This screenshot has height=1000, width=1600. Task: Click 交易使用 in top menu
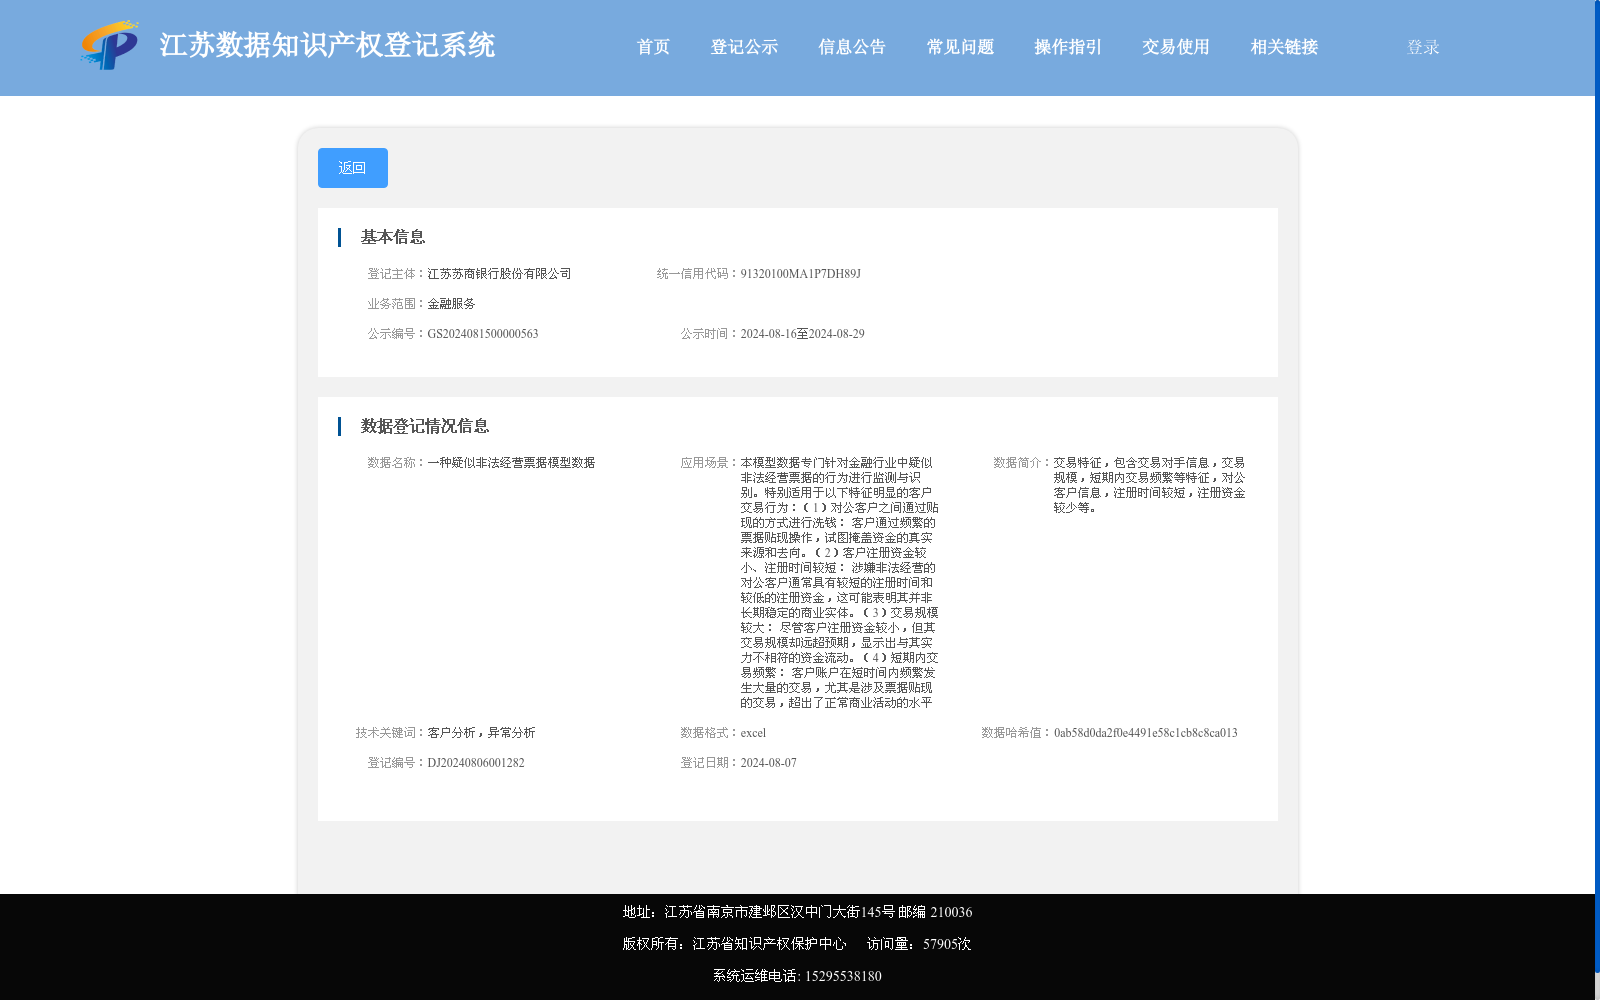[1176, 47]
